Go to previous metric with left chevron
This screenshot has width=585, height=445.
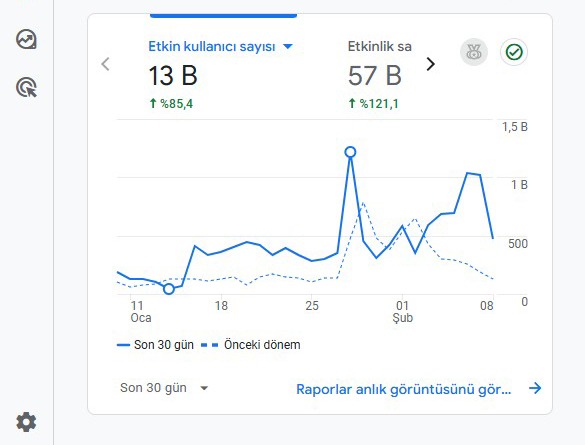pos(106,64)
